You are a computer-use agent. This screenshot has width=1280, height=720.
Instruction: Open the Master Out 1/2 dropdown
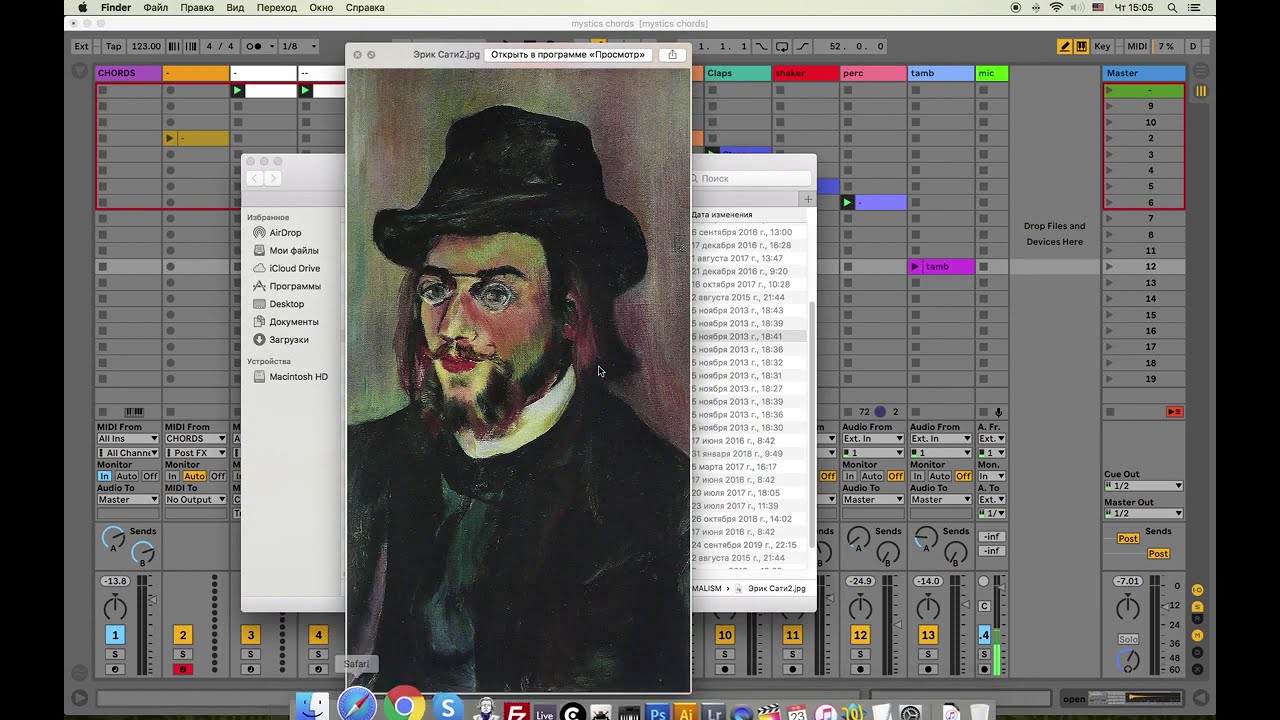1143,513
